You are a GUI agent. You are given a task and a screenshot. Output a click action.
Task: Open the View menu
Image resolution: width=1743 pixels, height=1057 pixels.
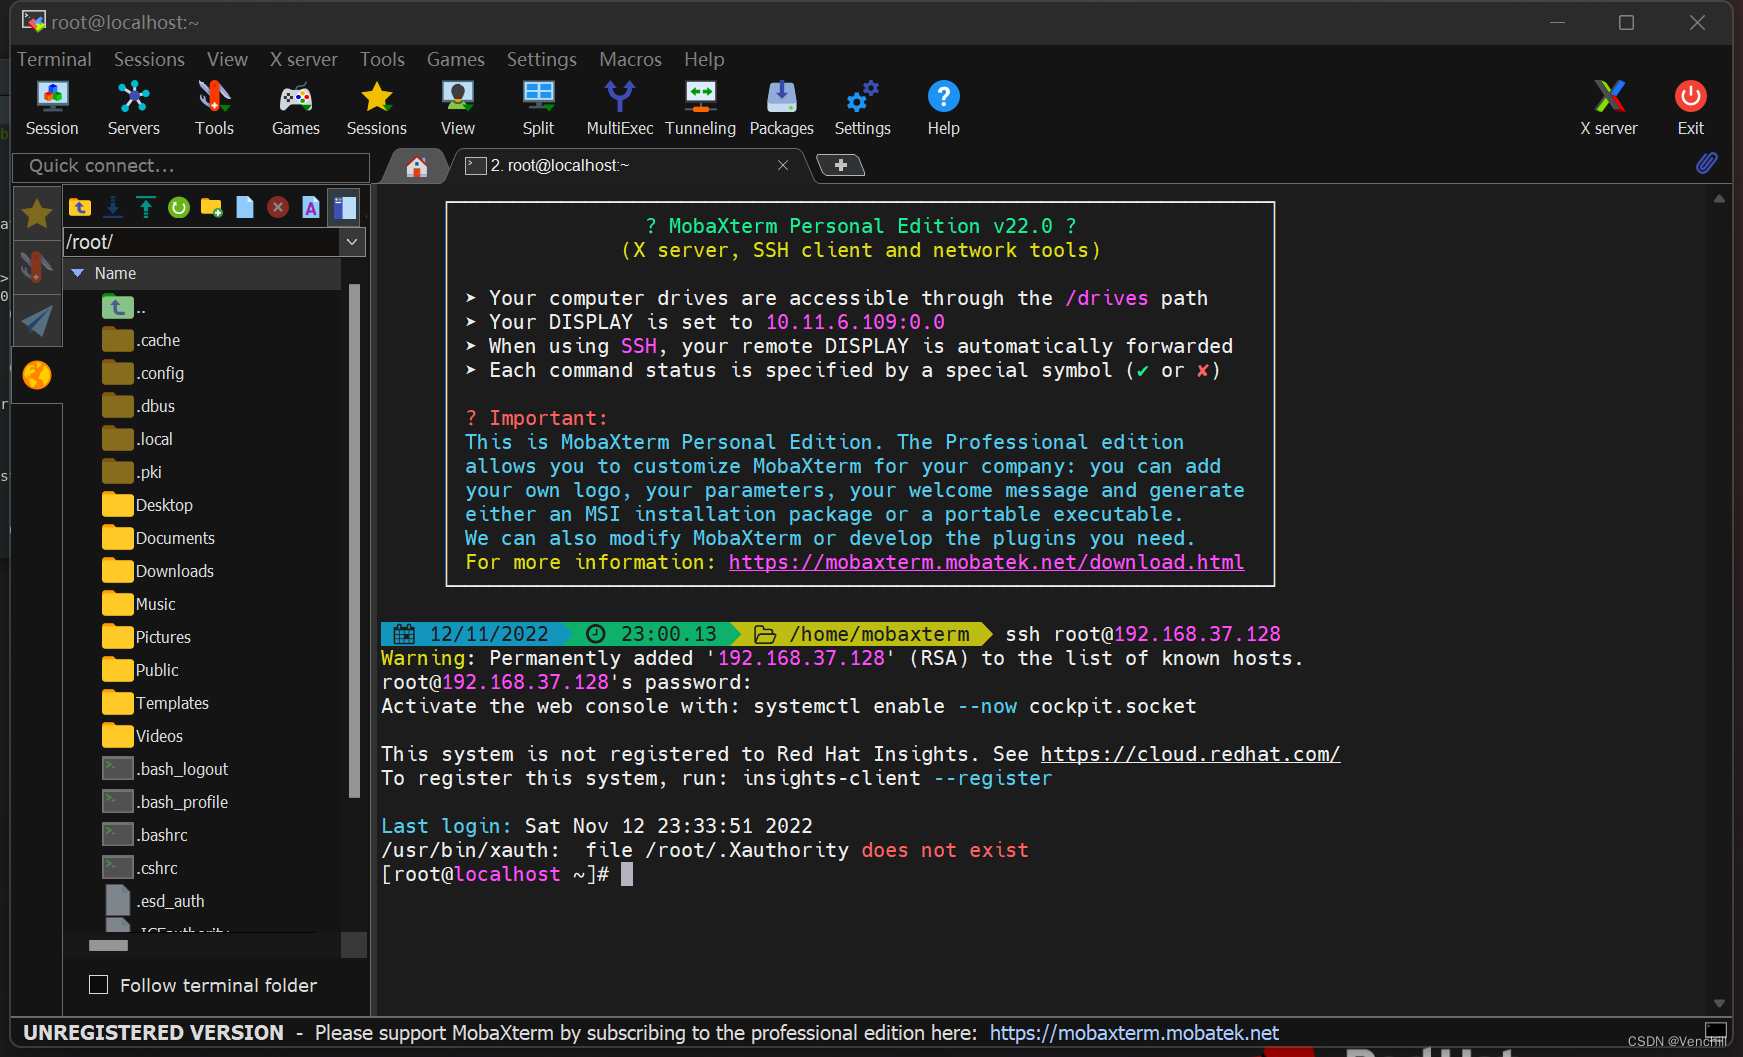pyautogui.click(x=227, y=59)
